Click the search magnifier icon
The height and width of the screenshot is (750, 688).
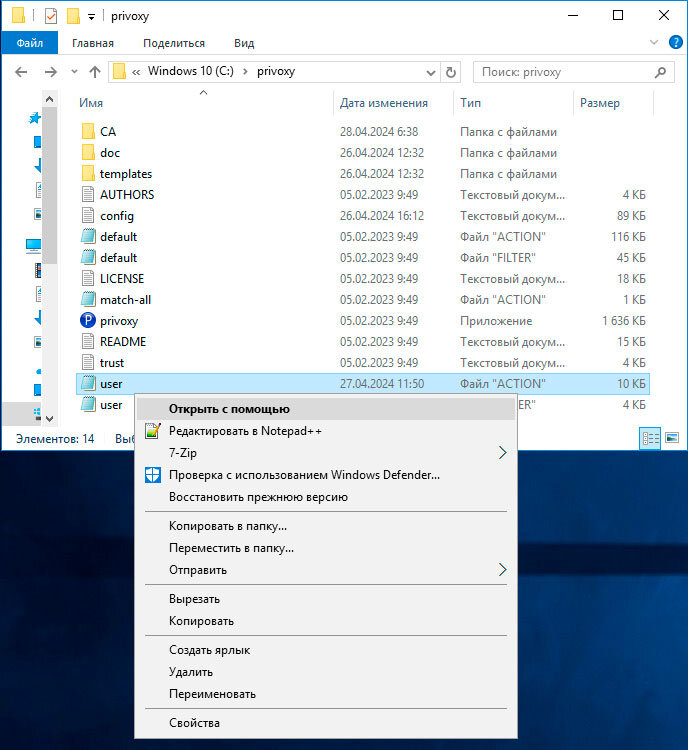[660, 72]
